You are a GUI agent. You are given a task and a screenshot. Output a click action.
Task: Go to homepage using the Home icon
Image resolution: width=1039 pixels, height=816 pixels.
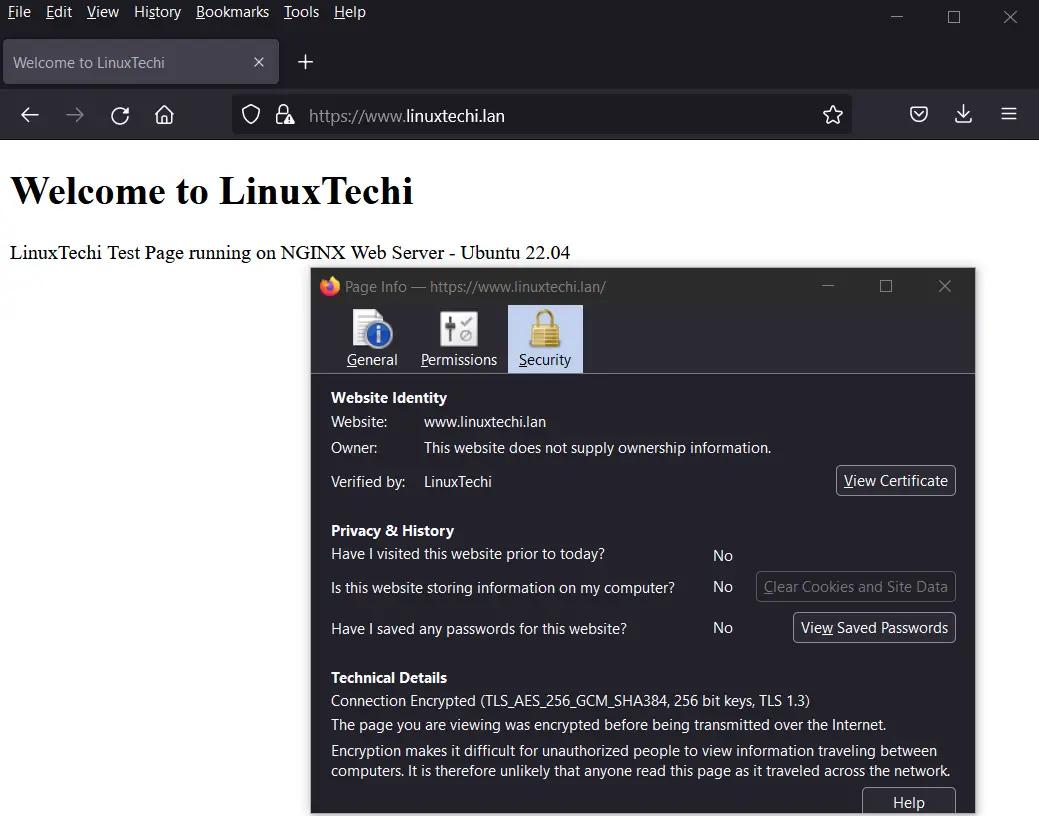point(166,114)
